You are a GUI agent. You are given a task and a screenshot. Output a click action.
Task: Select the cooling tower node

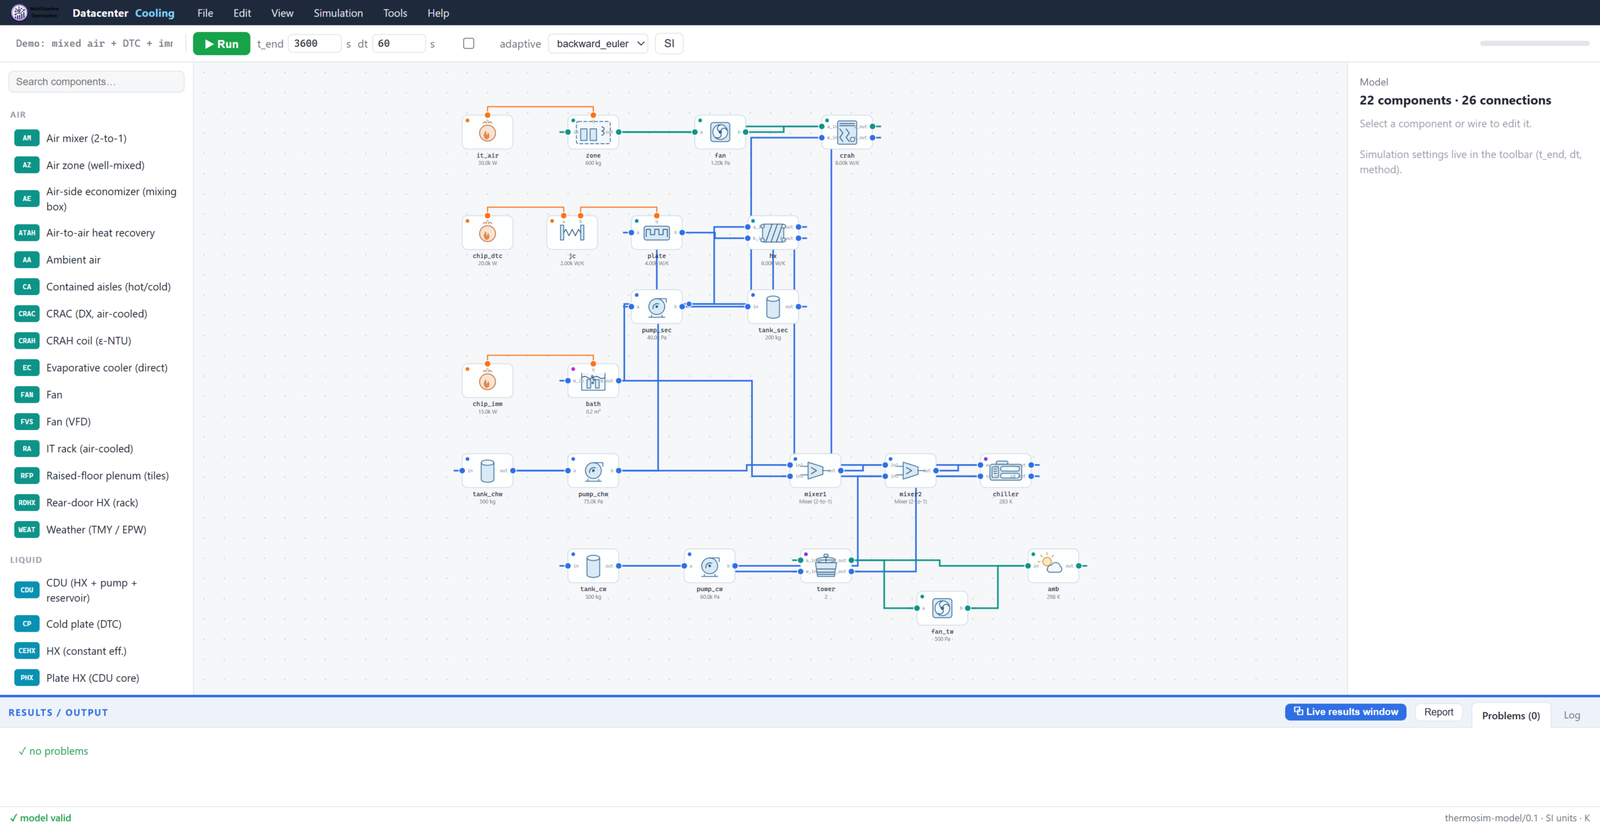(x=826, y=566)
